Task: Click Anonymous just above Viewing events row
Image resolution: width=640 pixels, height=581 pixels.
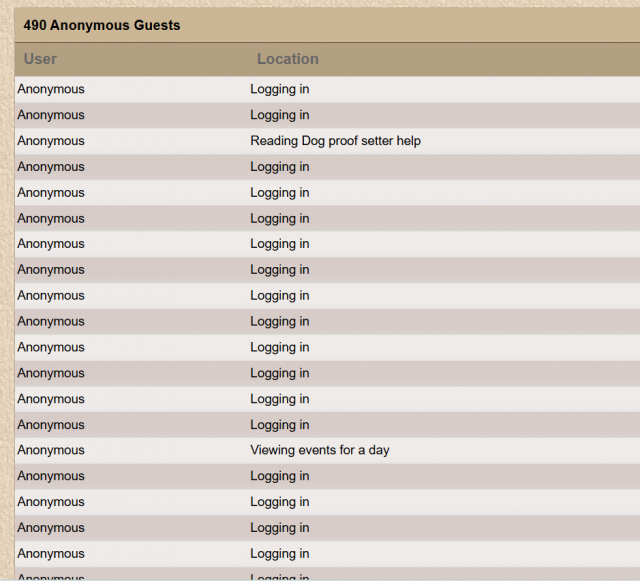Action: point(51,425)
